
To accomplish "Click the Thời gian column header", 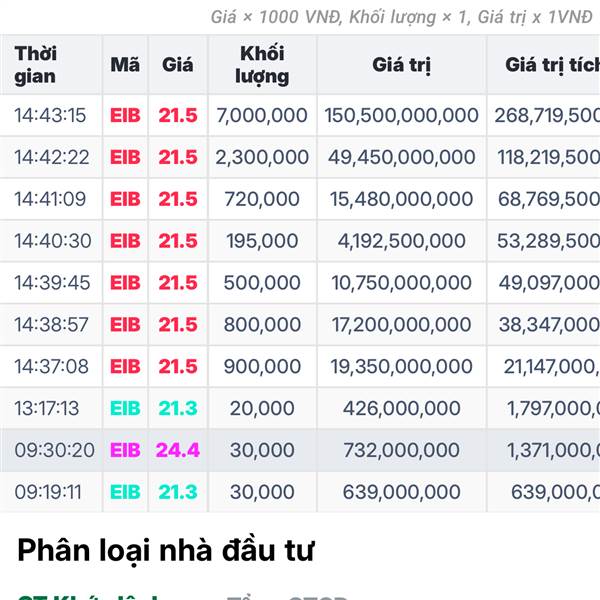I will click(36, 64).
